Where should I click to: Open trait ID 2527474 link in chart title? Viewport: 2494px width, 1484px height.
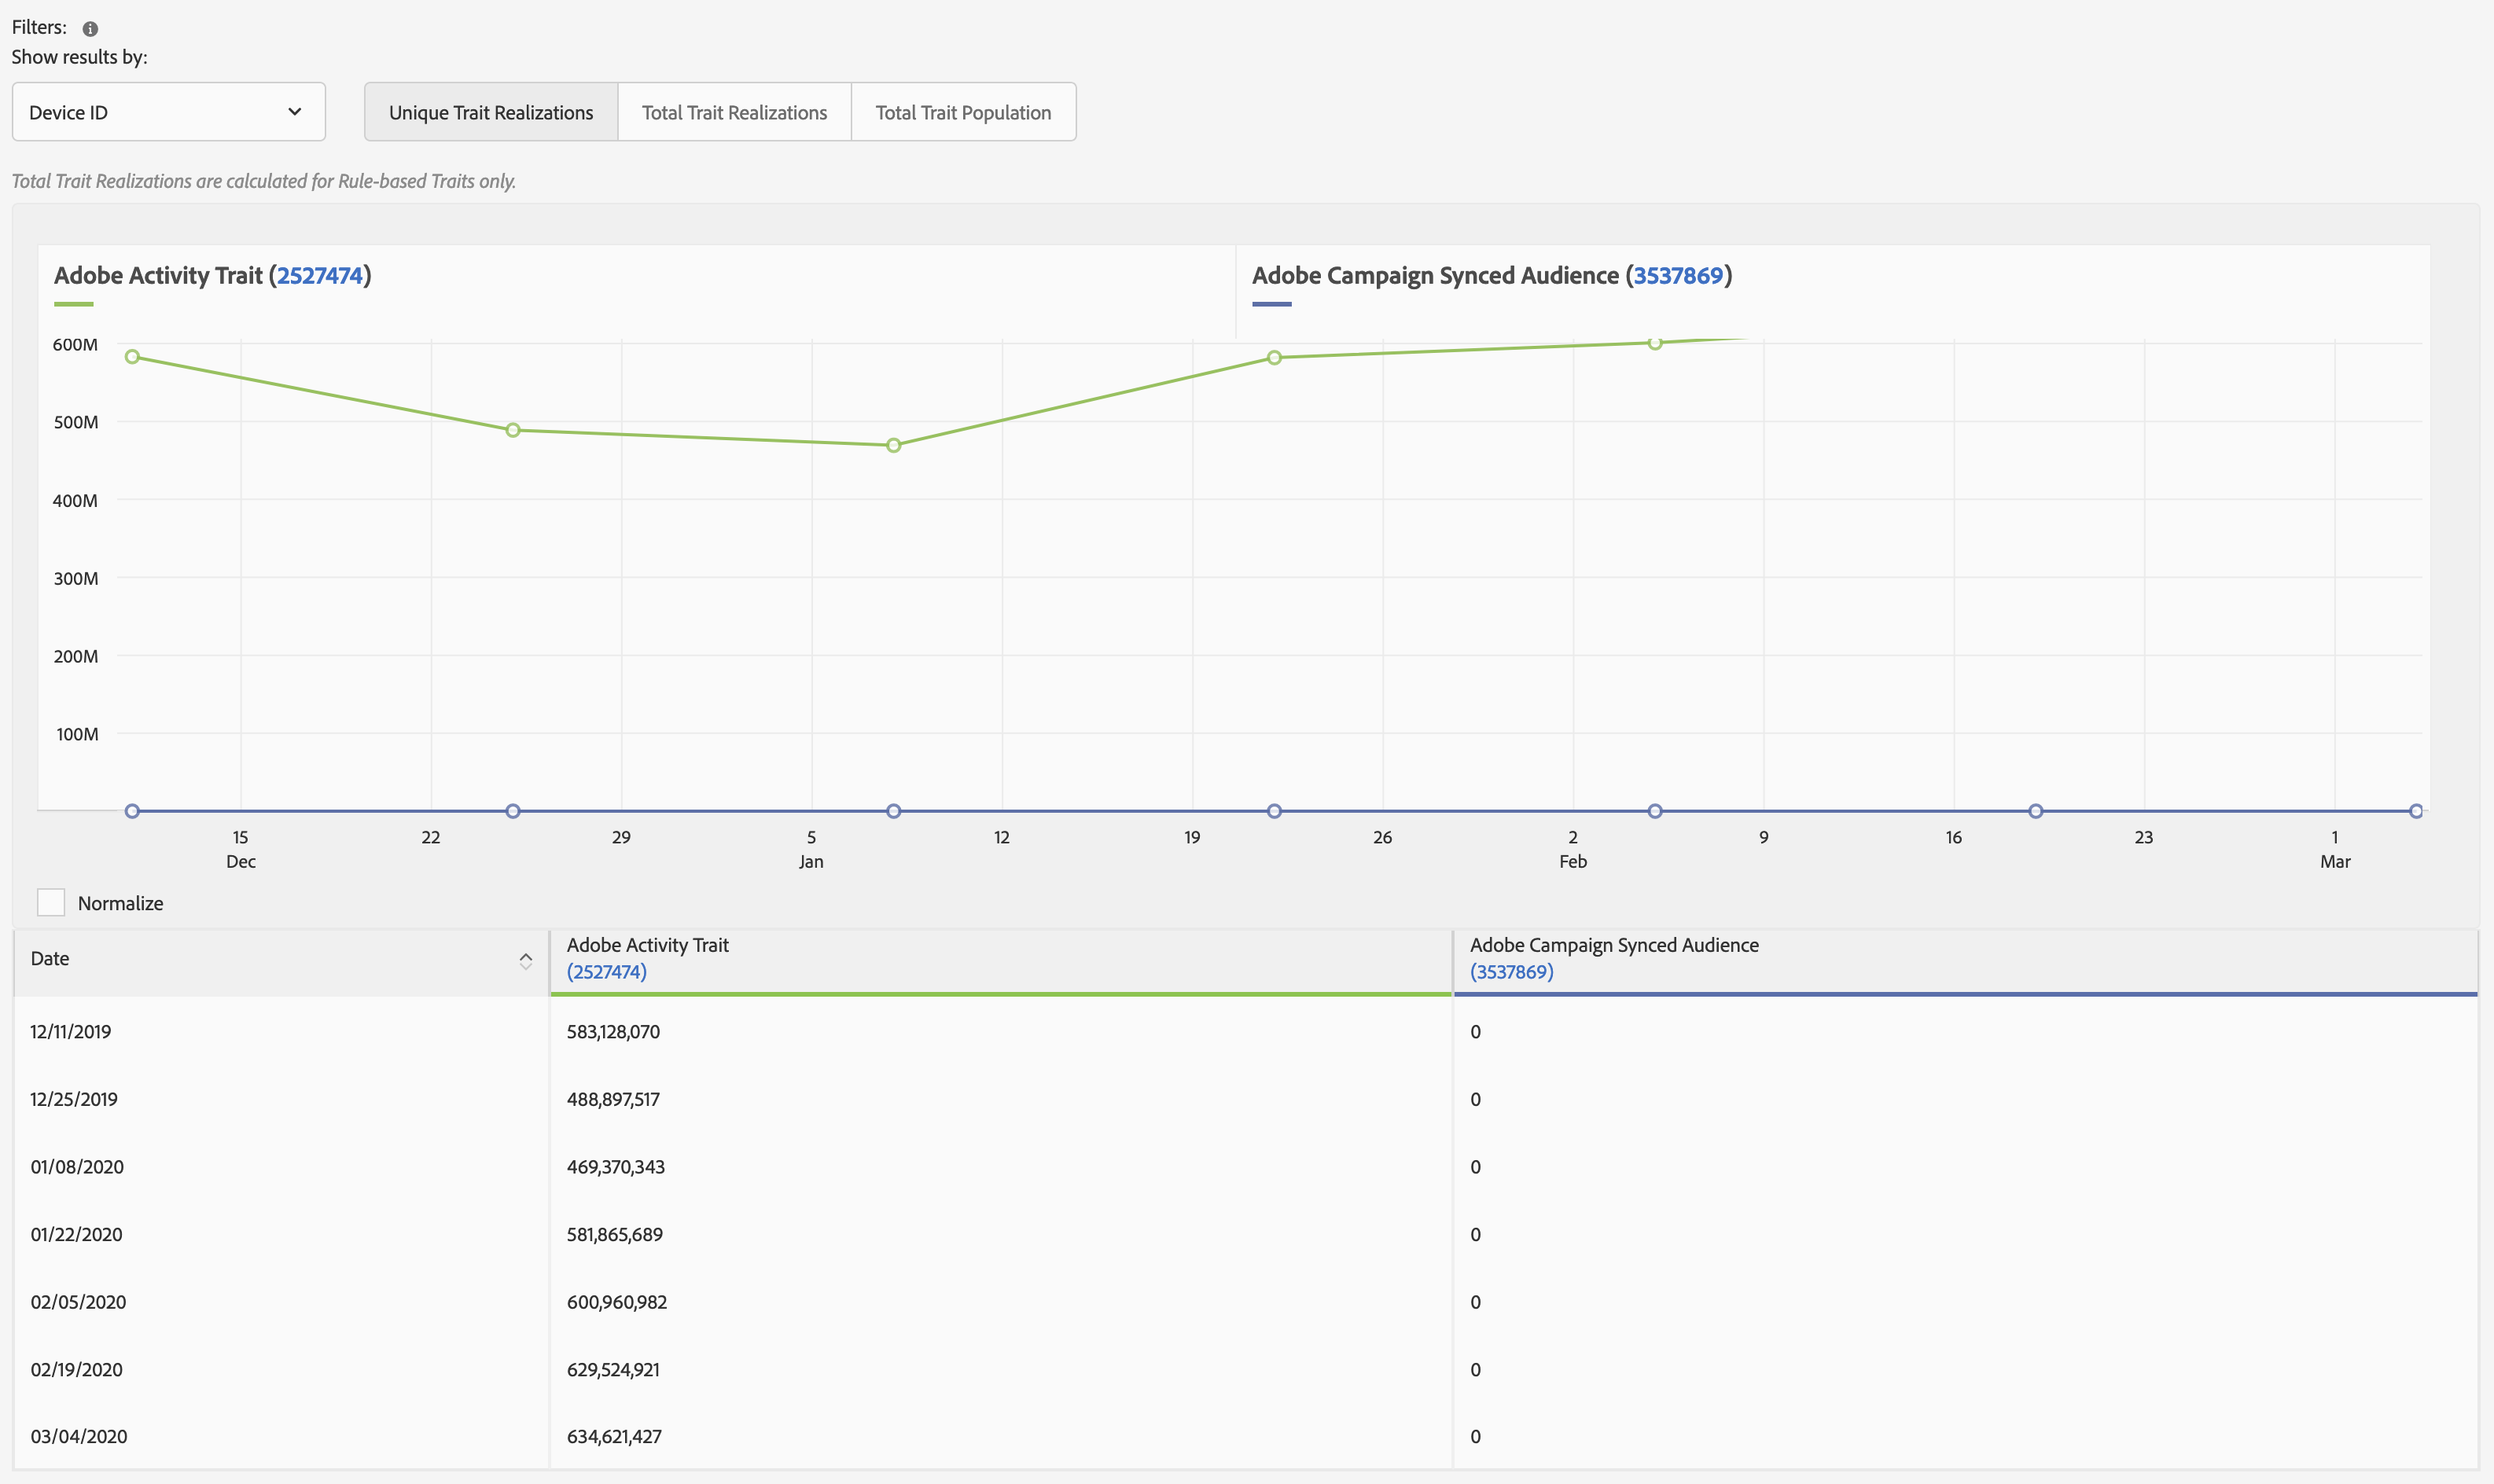tap(319, 275)
